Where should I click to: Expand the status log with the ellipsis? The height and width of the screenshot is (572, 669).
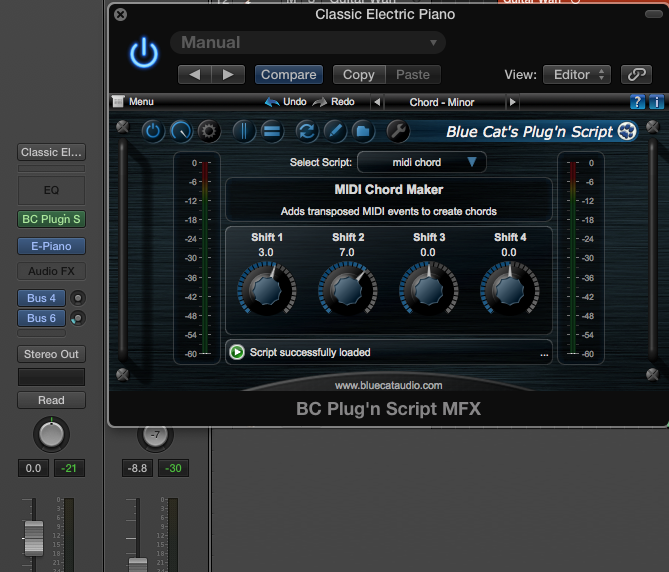pos(544,354)
